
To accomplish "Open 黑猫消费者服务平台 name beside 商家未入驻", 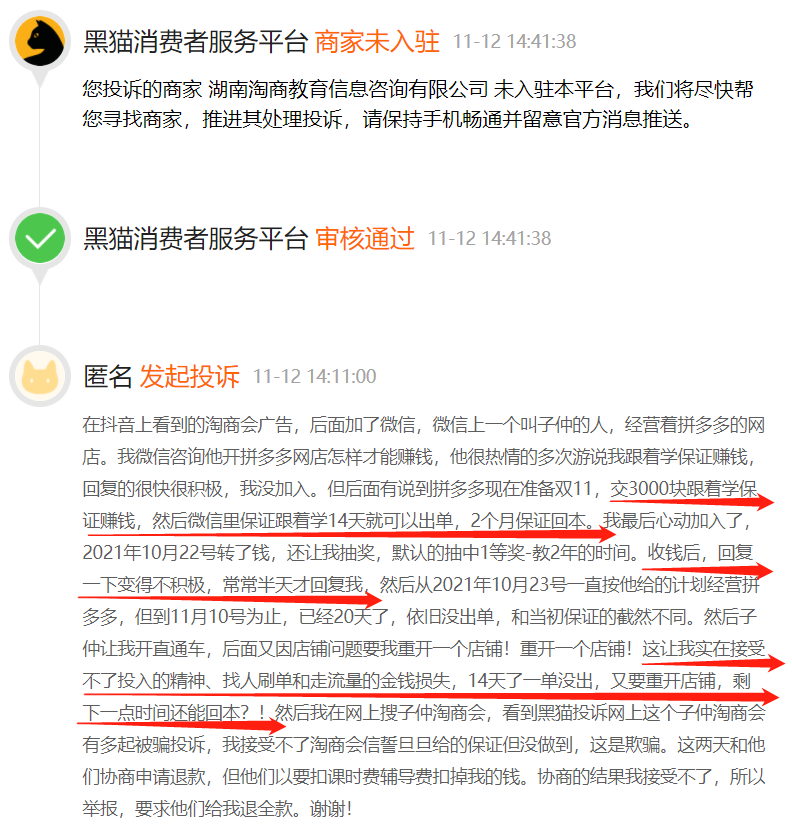I will point(195,41).
